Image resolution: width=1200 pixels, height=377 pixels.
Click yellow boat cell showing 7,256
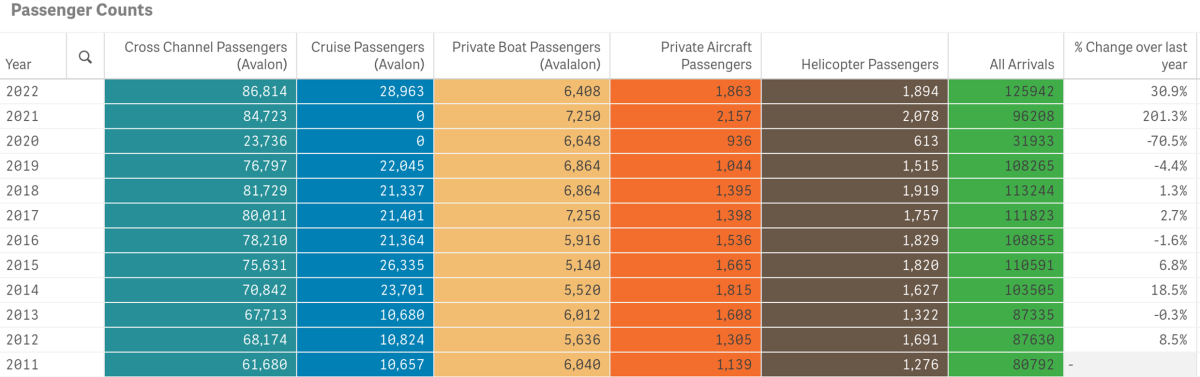521,216
